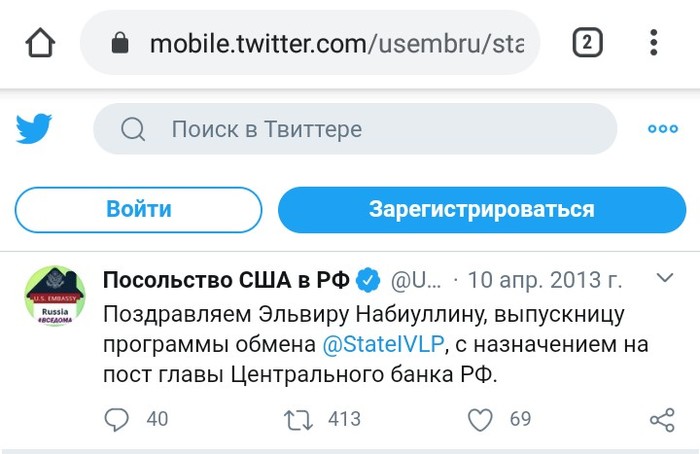Open the Chrome three-dot vertical menu
Screen dimensions: 700x454
[654, 43]
